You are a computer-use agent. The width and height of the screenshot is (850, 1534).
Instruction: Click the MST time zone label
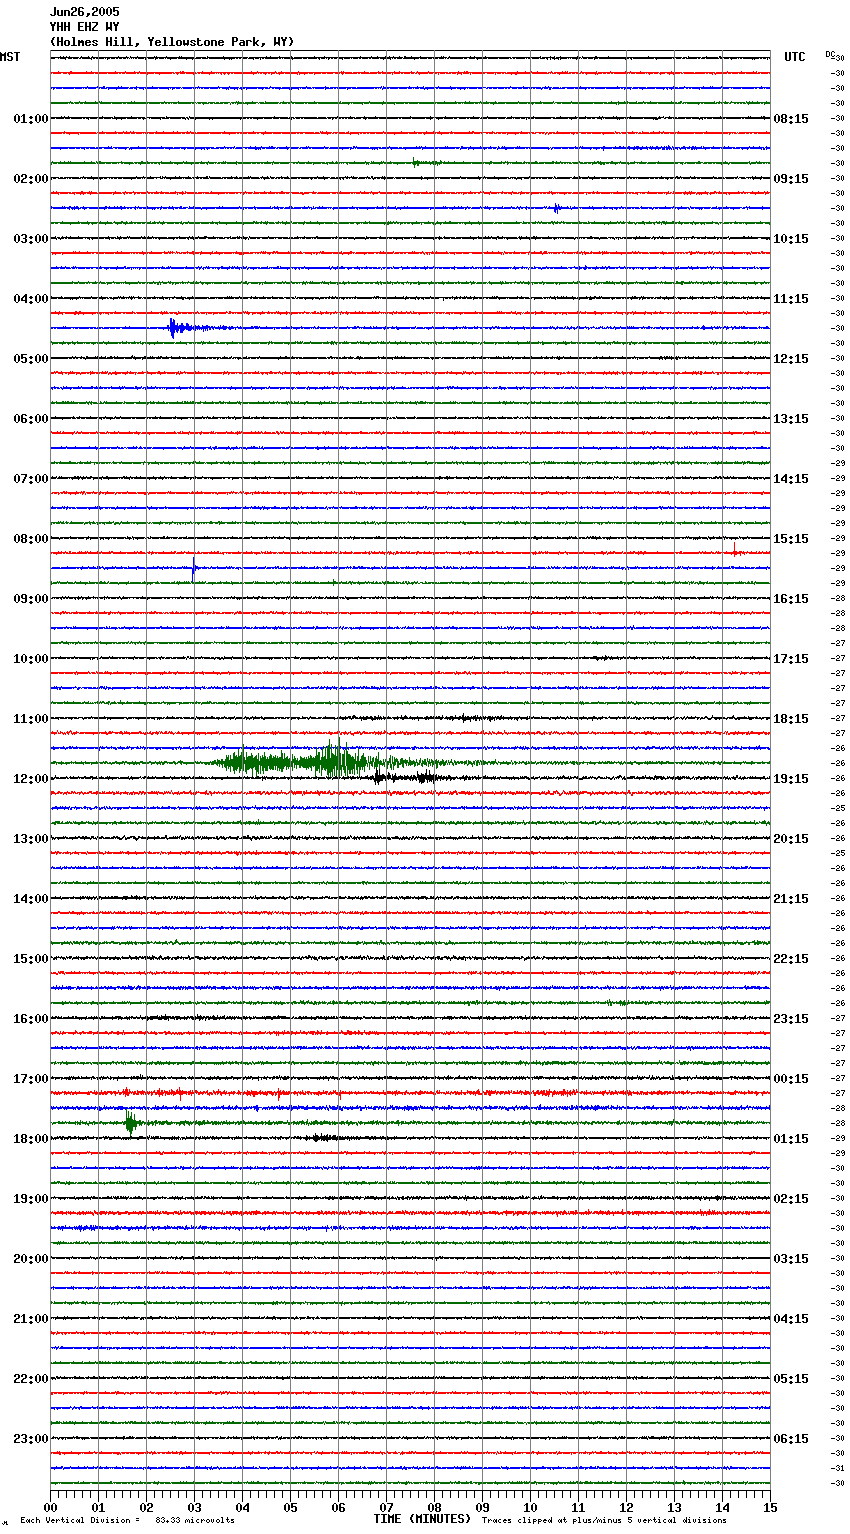pyautogui.click(x=10, y=57)
